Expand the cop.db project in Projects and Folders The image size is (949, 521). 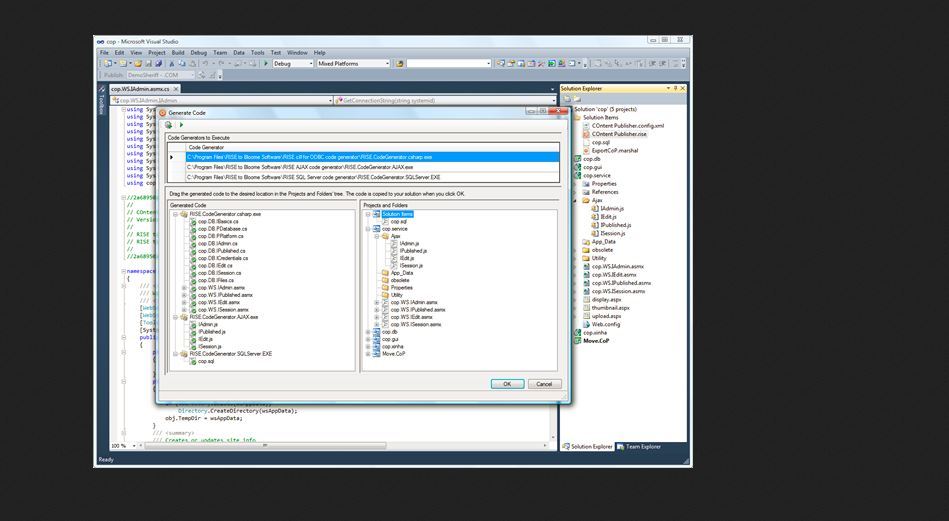pyautogui.click(x=367, y=331)
